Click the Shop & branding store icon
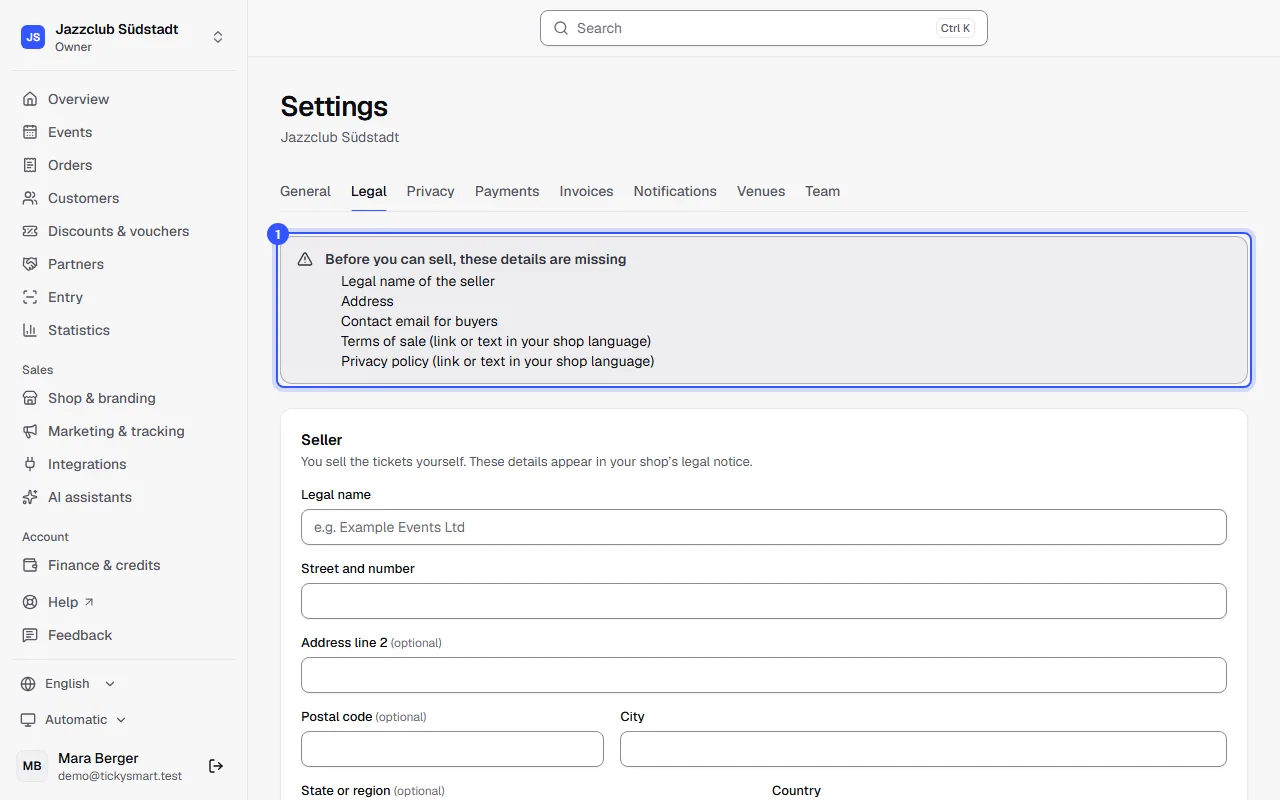Image resolution: width=1280 pixels, height=800 pixels. pyautogui.click(x=30, y=398)
